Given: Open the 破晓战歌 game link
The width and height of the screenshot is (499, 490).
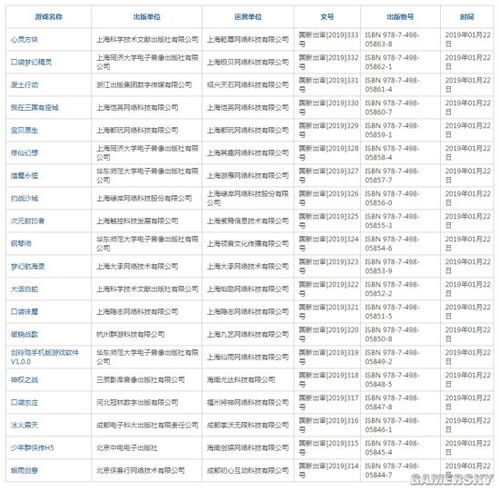Looking at the screenshot, I should (x=24, y=334).
